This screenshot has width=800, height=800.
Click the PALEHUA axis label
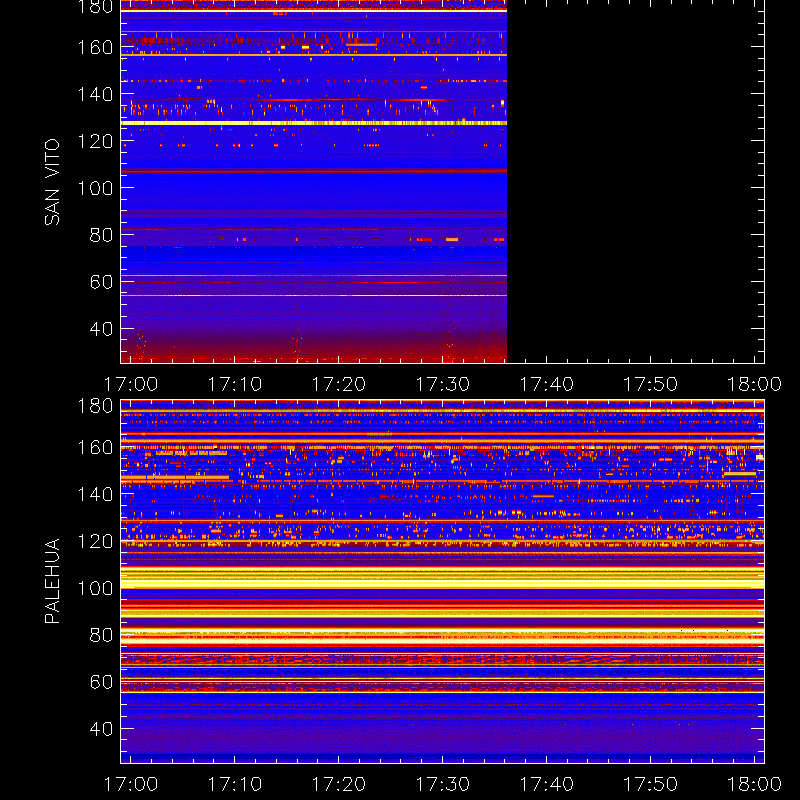pyautogui.click(x=52, y=581)
